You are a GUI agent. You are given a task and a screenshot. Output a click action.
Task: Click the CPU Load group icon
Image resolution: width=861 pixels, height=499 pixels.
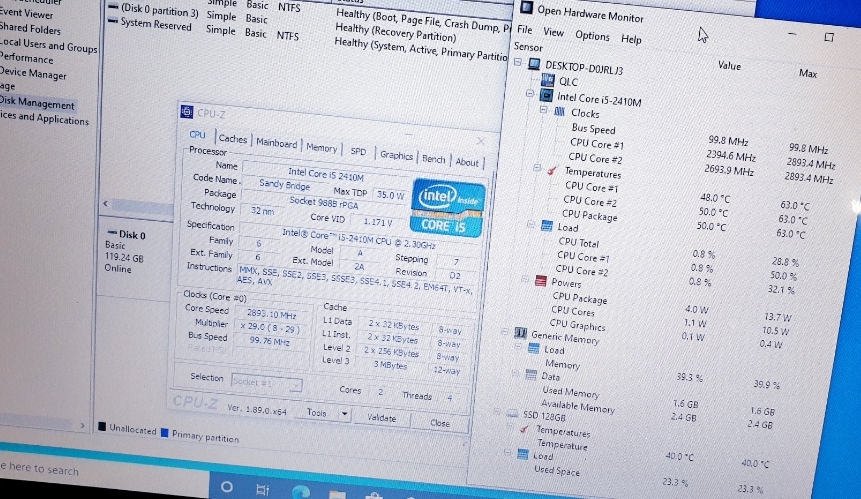546,226
